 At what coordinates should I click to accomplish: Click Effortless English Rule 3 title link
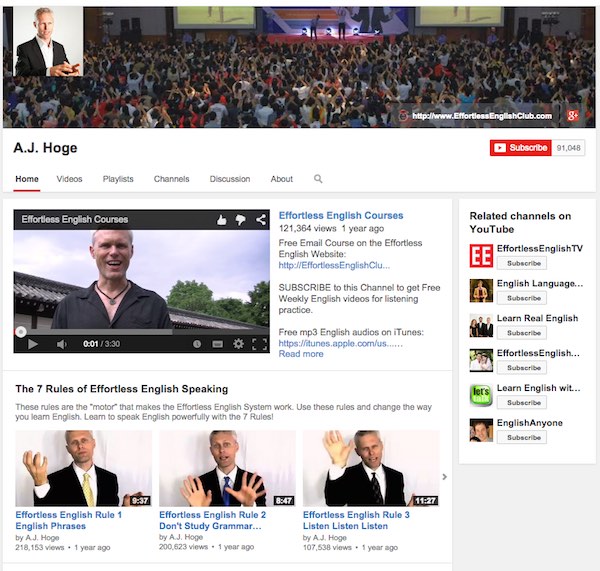[356, 520]
